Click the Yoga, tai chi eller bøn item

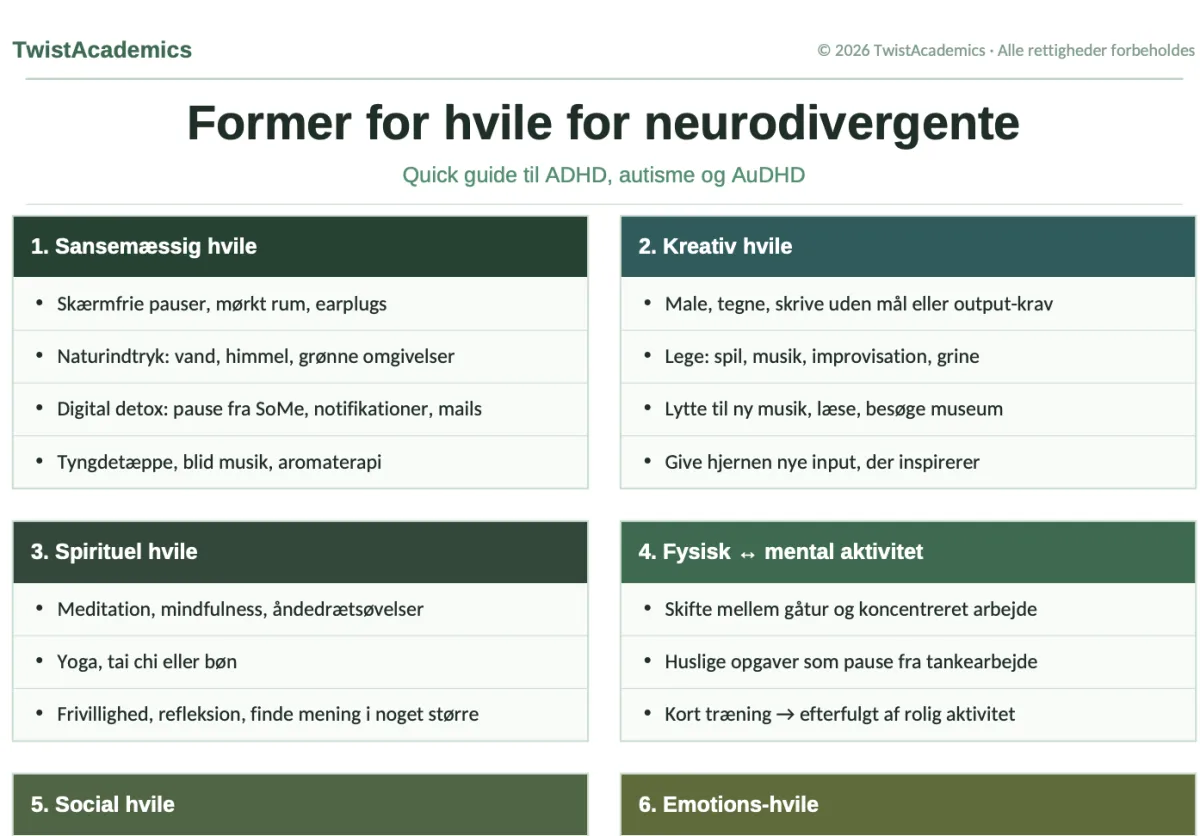pyautogui.click(x=300, y=662)
